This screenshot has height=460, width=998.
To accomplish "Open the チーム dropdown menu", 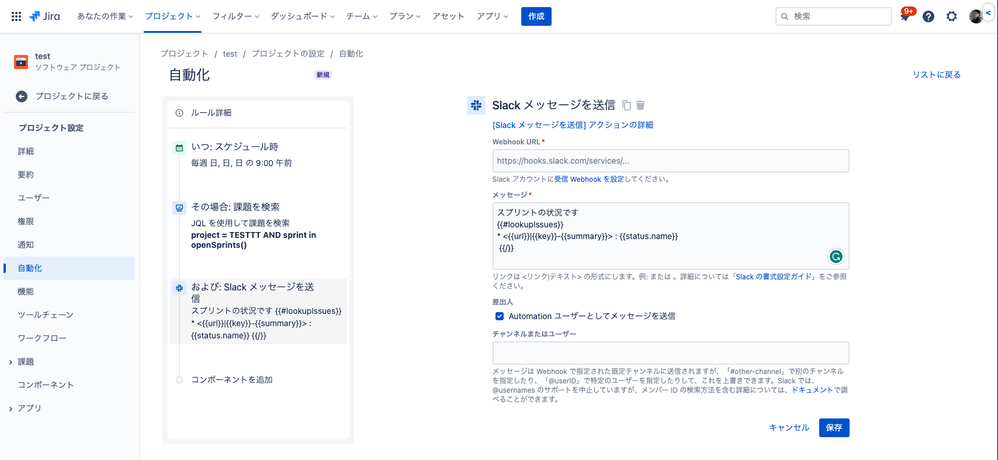I will [x=362, y=17].
